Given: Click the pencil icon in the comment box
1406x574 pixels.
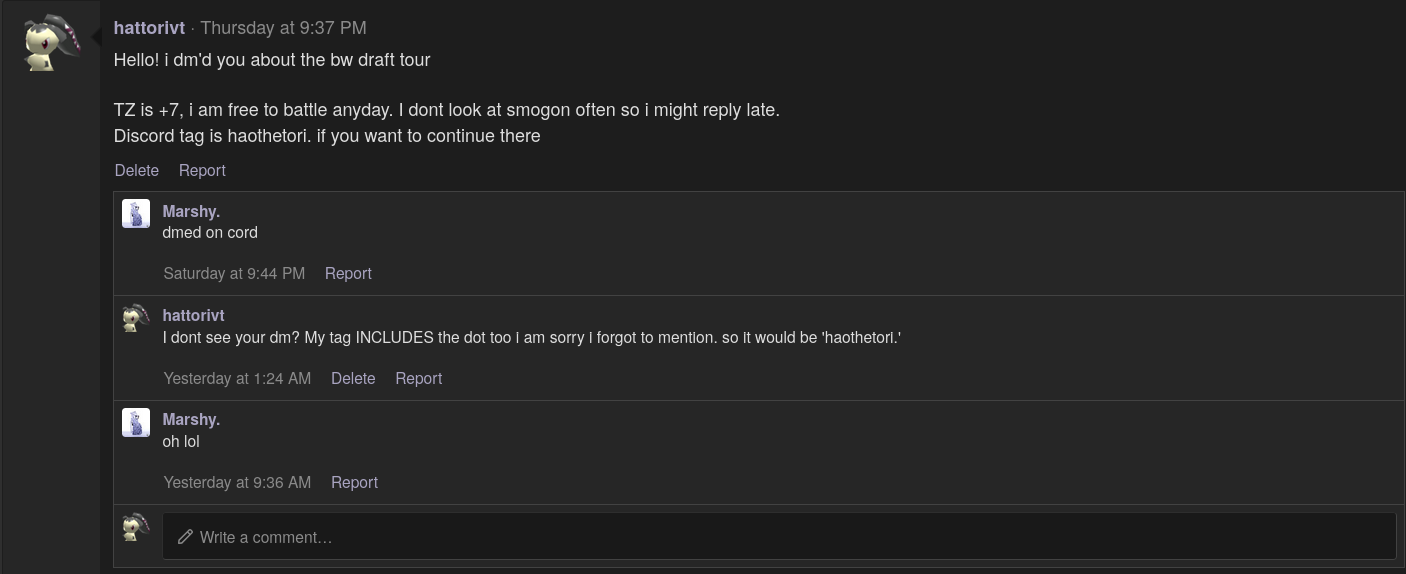Looking at the screenshot, I should point(185,537).
